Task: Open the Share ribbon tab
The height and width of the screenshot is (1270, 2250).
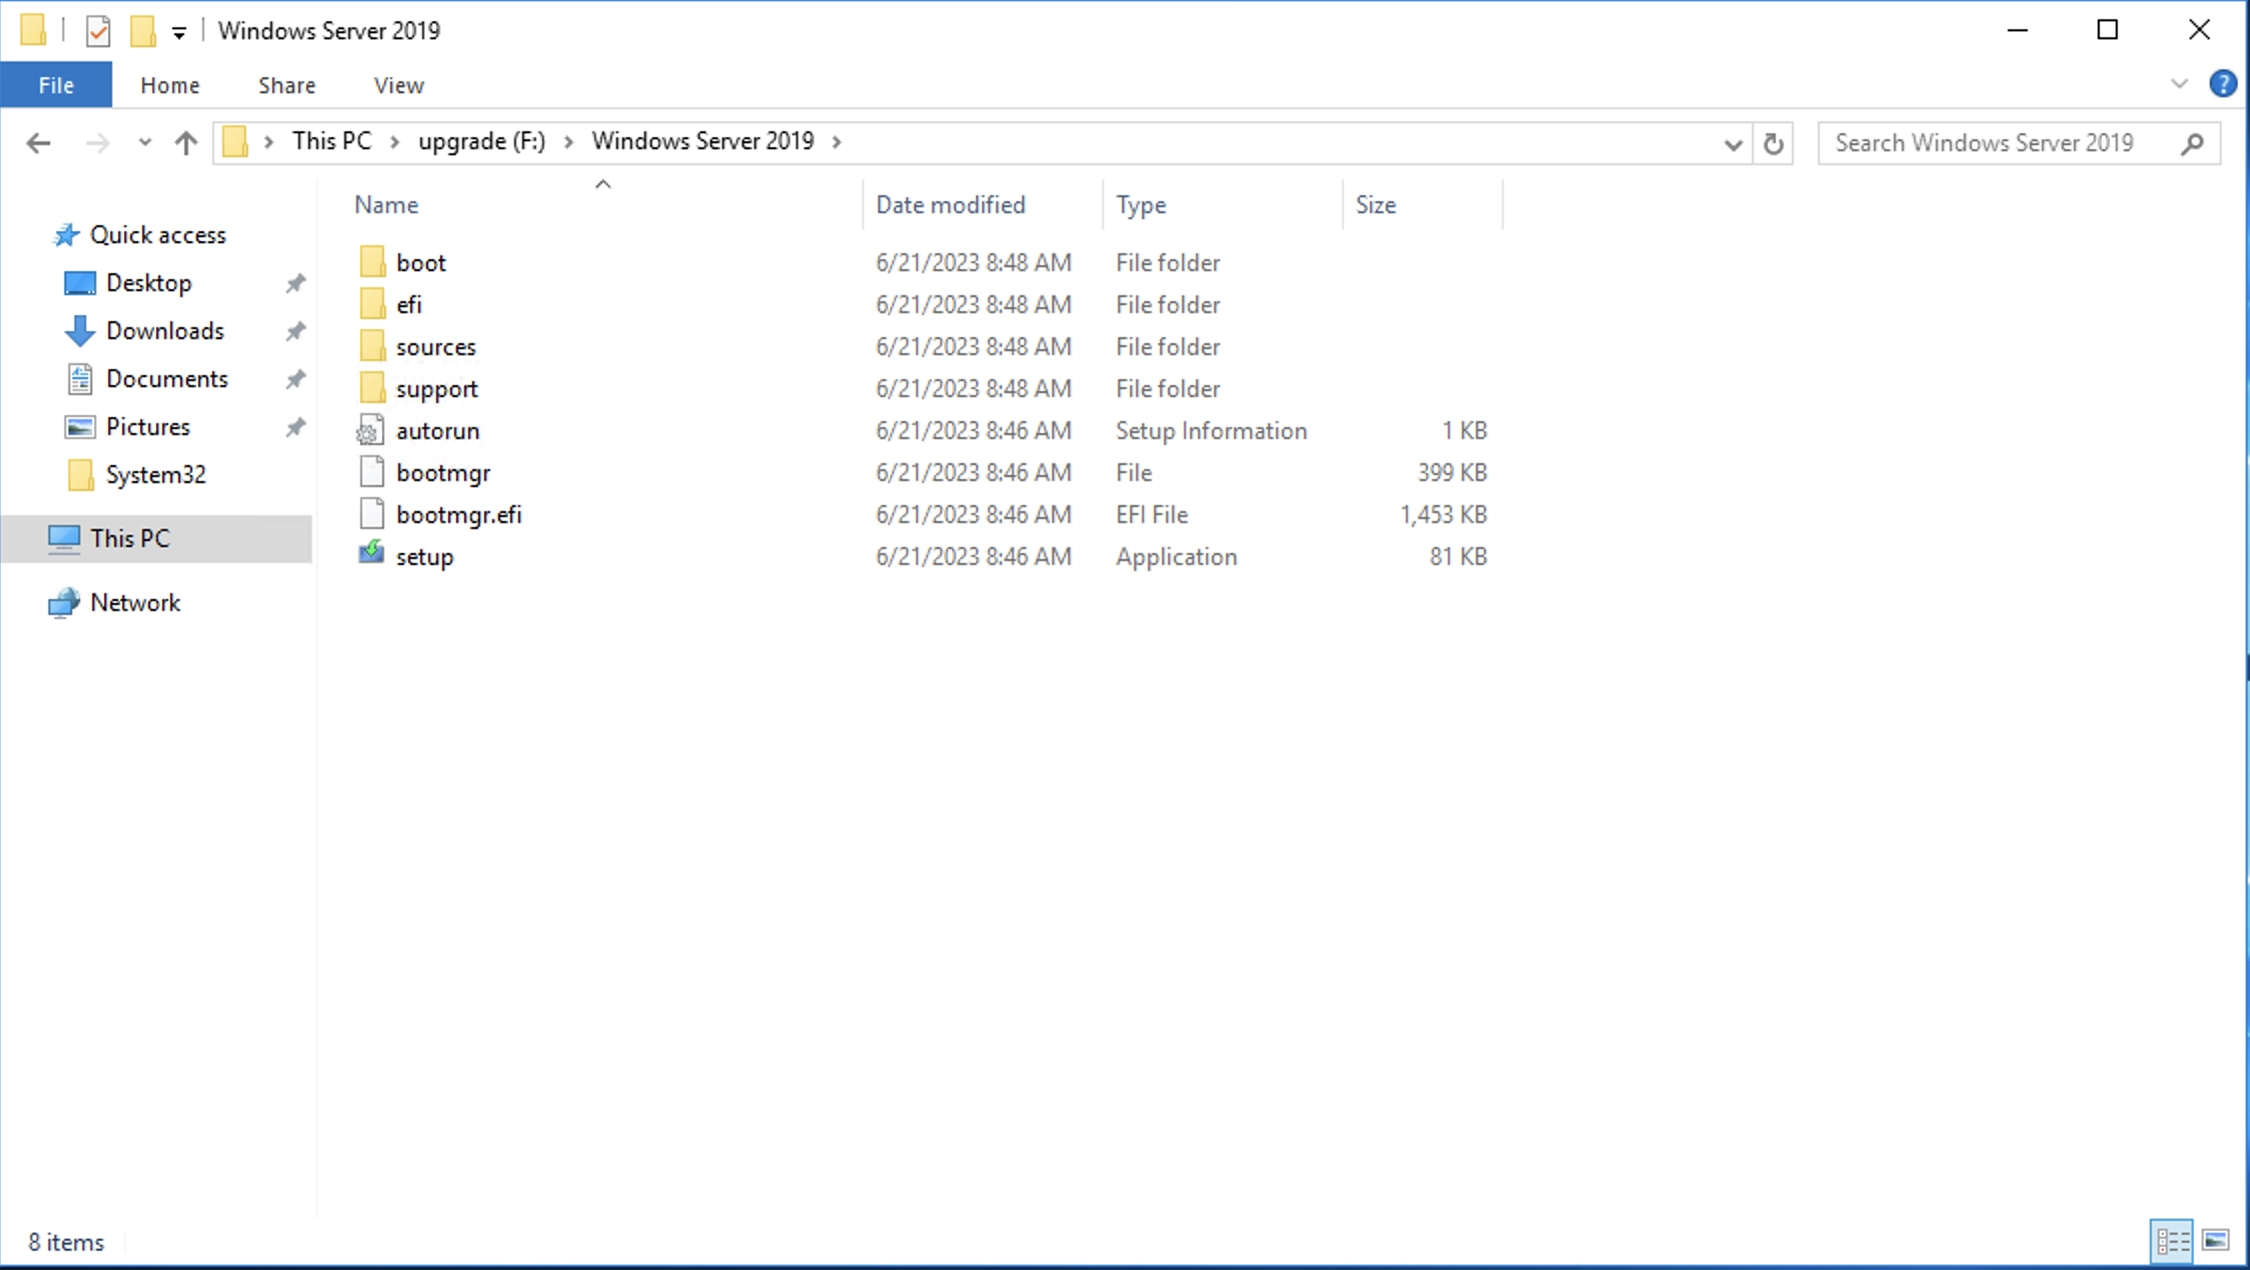Action: click(x=287, y=85)
